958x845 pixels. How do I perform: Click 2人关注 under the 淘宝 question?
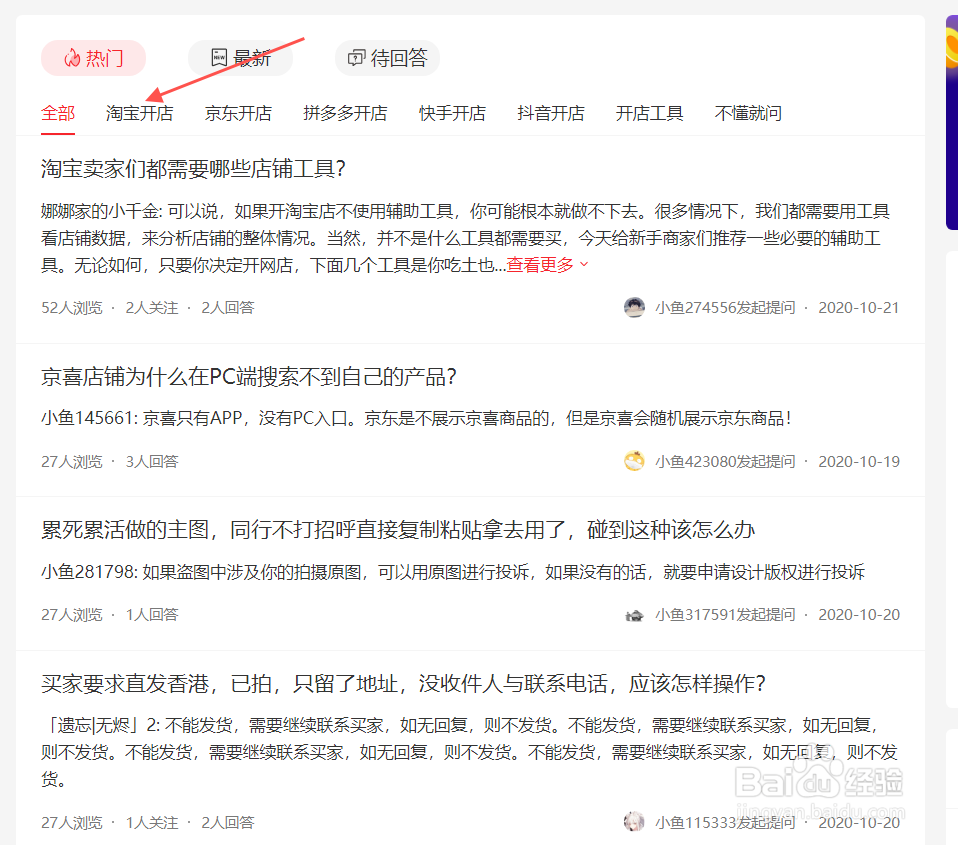(152, 307)
